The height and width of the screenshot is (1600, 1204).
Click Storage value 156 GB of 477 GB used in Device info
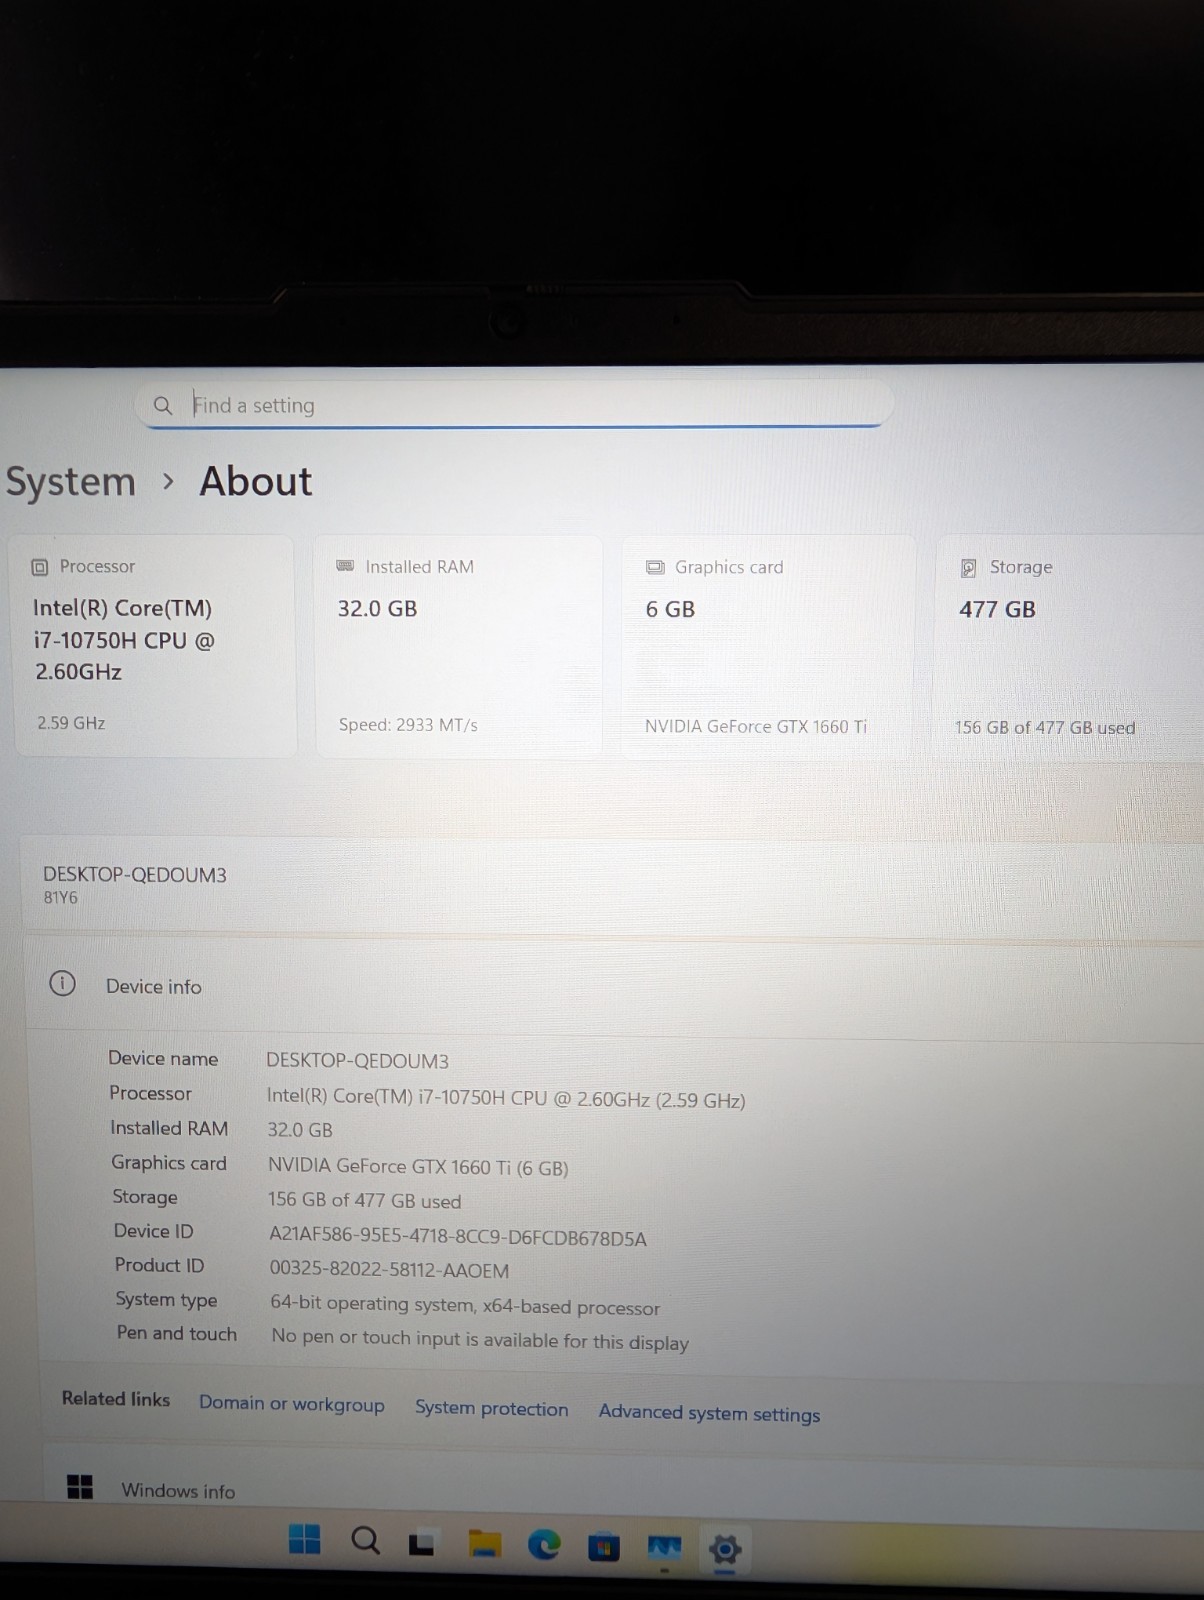pos(365,1201)
